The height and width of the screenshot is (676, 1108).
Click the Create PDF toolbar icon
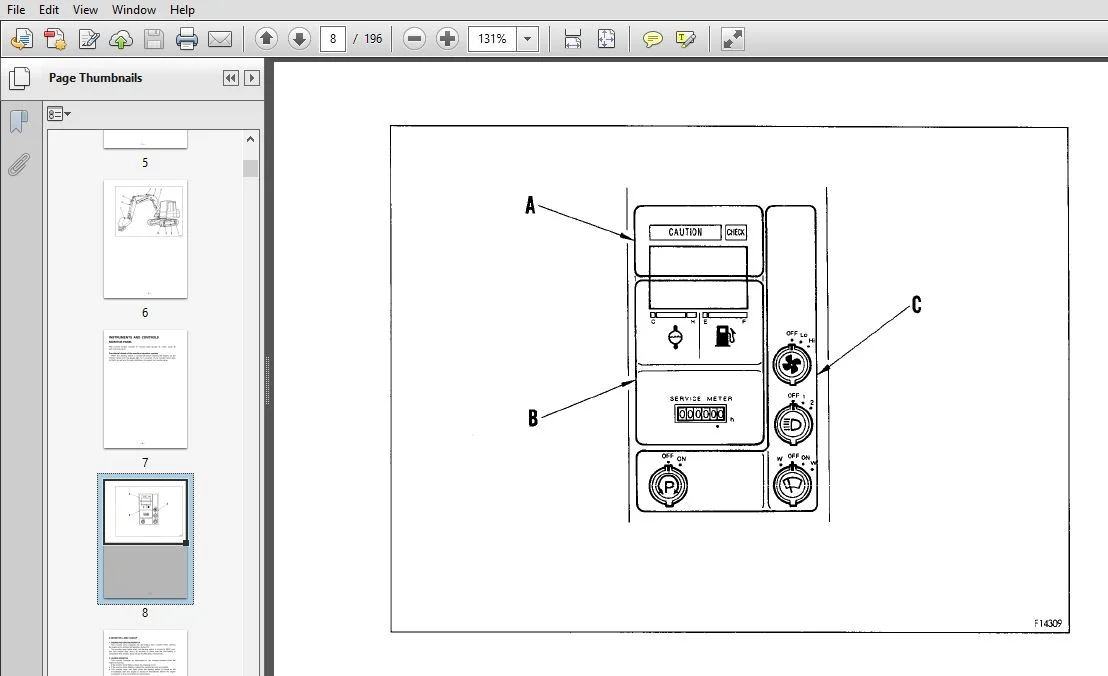(55, 39)
